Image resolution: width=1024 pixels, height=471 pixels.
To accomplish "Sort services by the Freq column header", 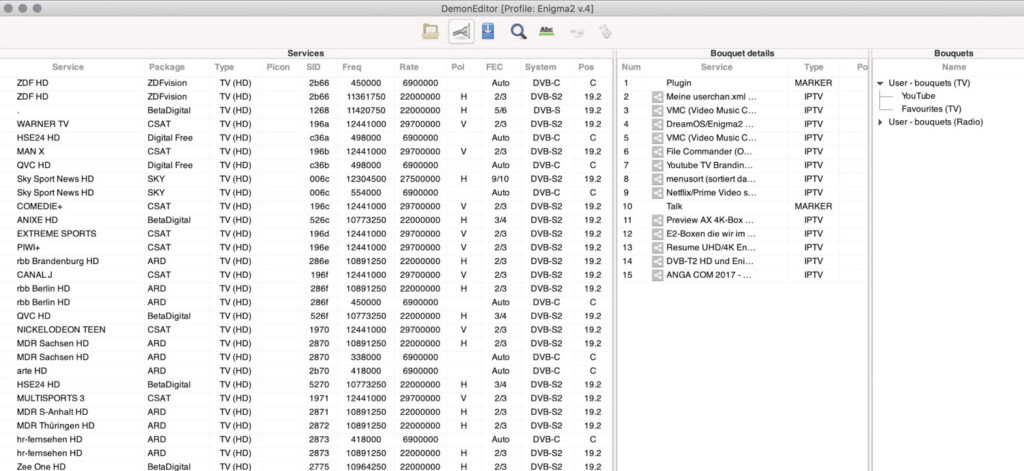I will [351, 67].
